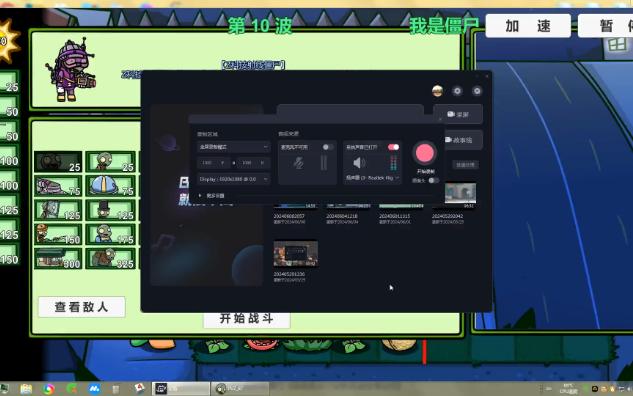Viewport: 633px width, 396px height.
Task: Pick the 325-cost zombie card
Action: (111, 259)
